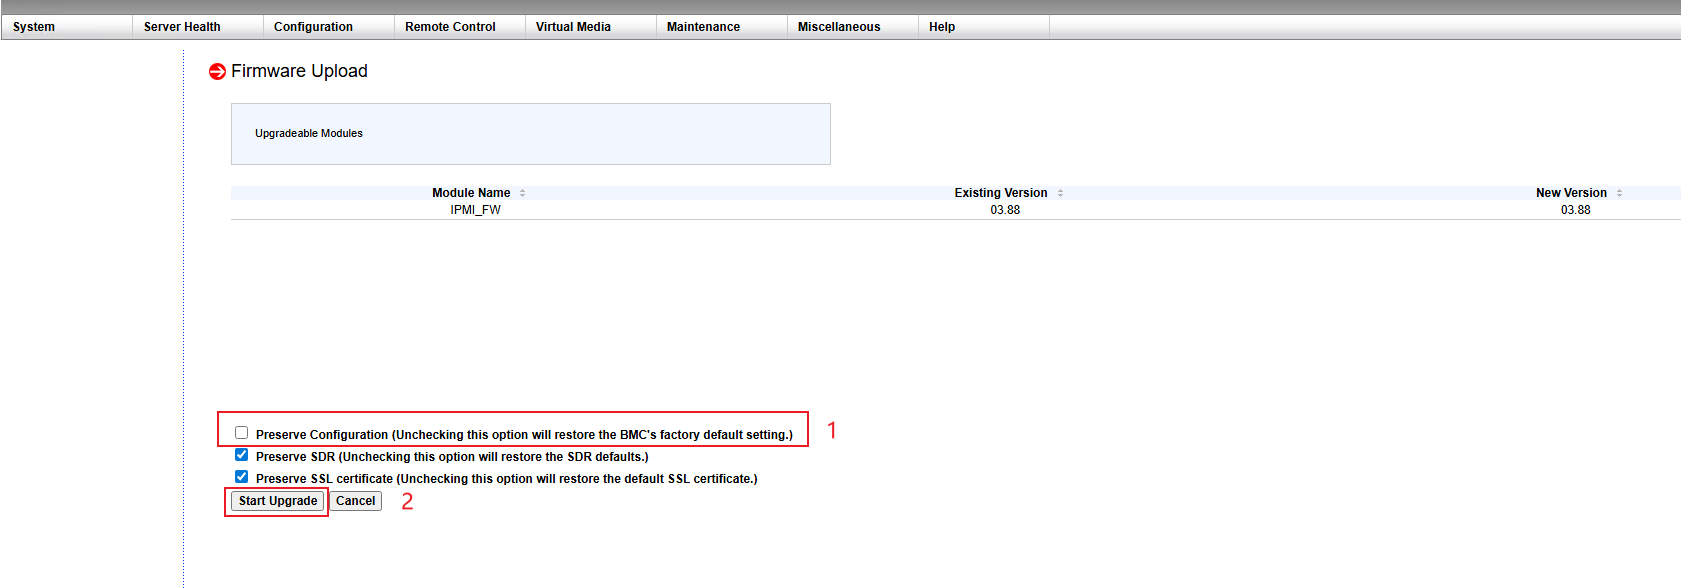Click the red arrow icon beside Firmware Upload
The width and height of the screenshot is (1681, 588).
217,72
